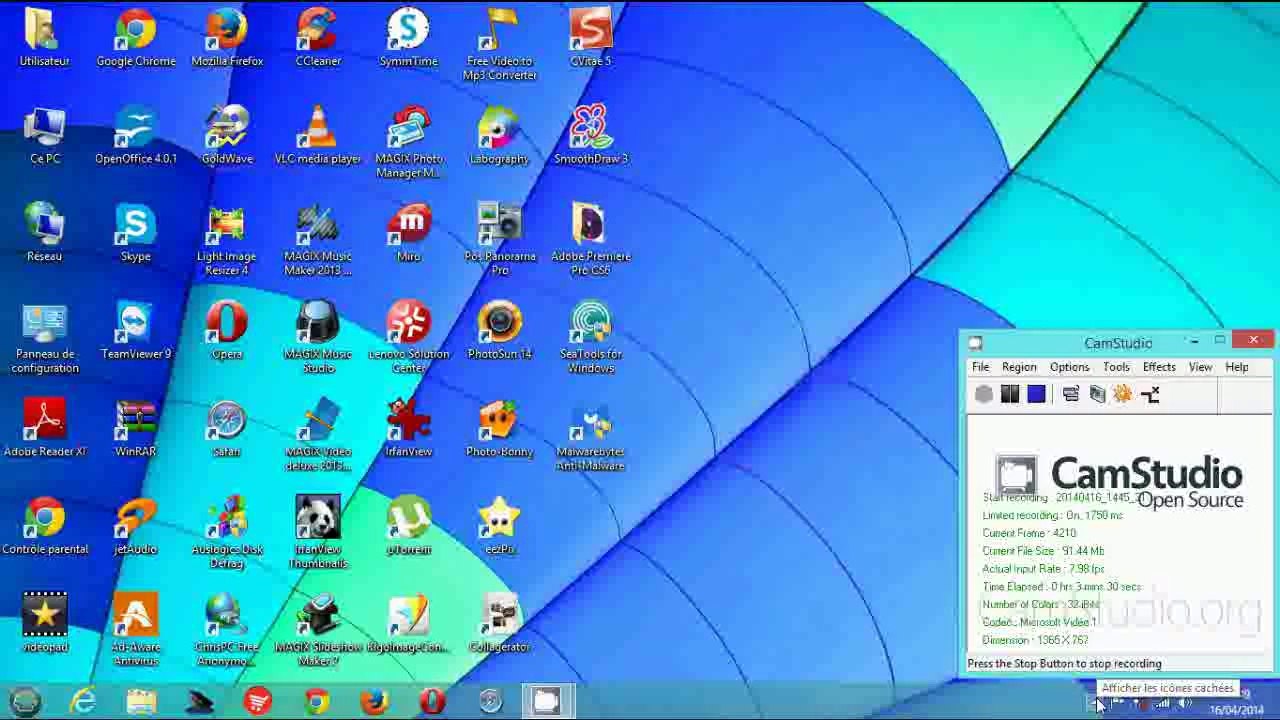Show hidden system tray icons

point(1095,704)
